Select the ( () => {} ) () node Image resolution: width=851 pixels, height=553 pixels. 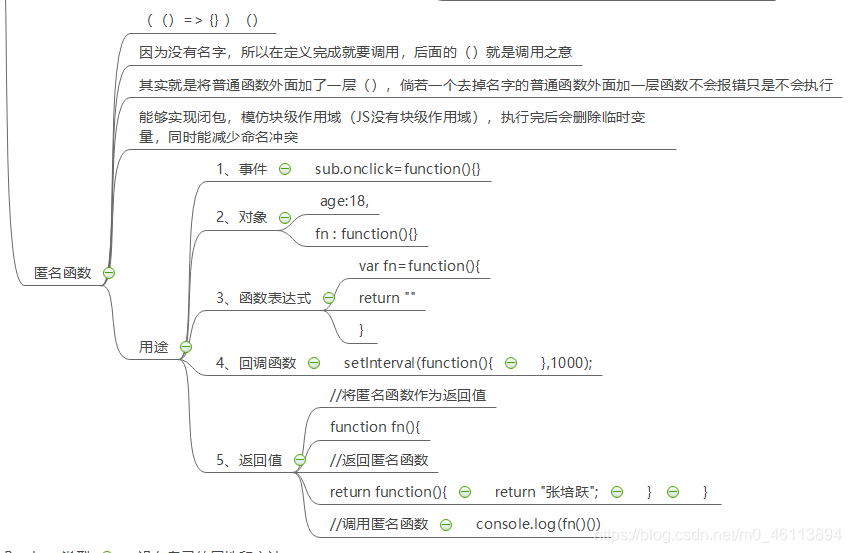click(202, 20)
